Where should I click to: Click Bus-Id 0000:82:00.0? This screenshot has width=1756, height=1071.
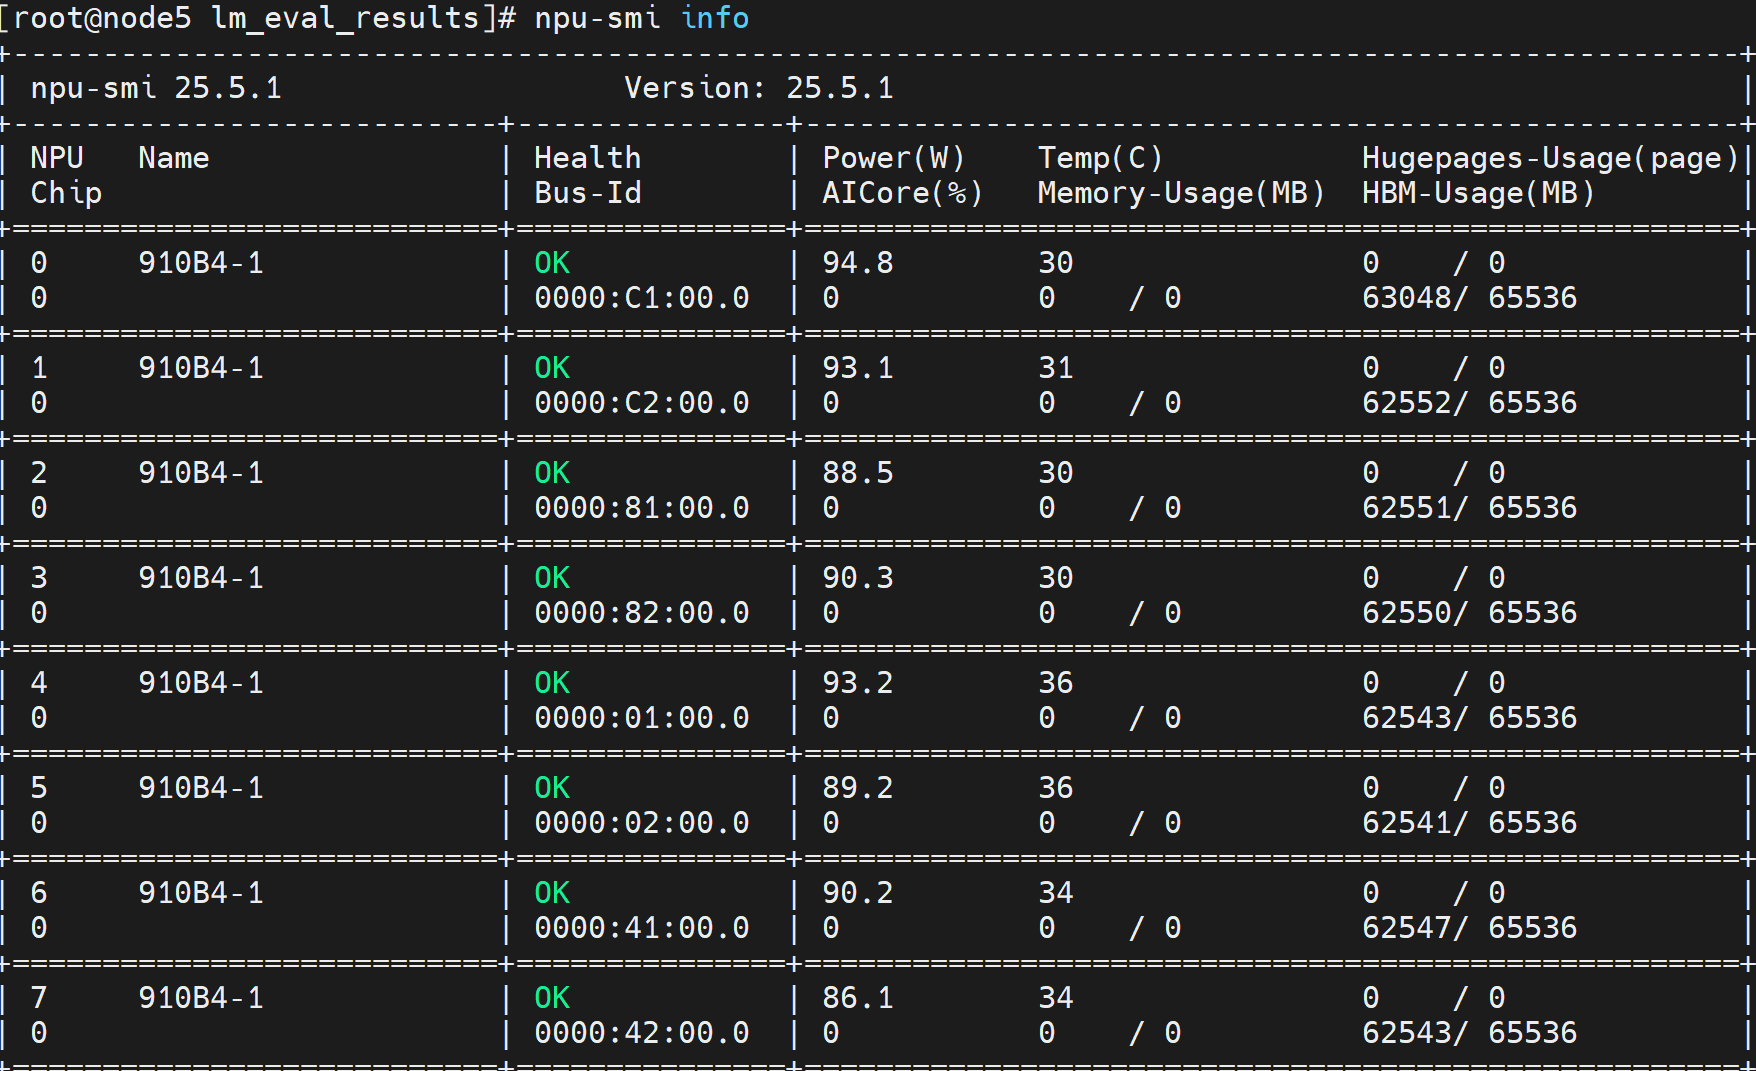pos(641,613)
